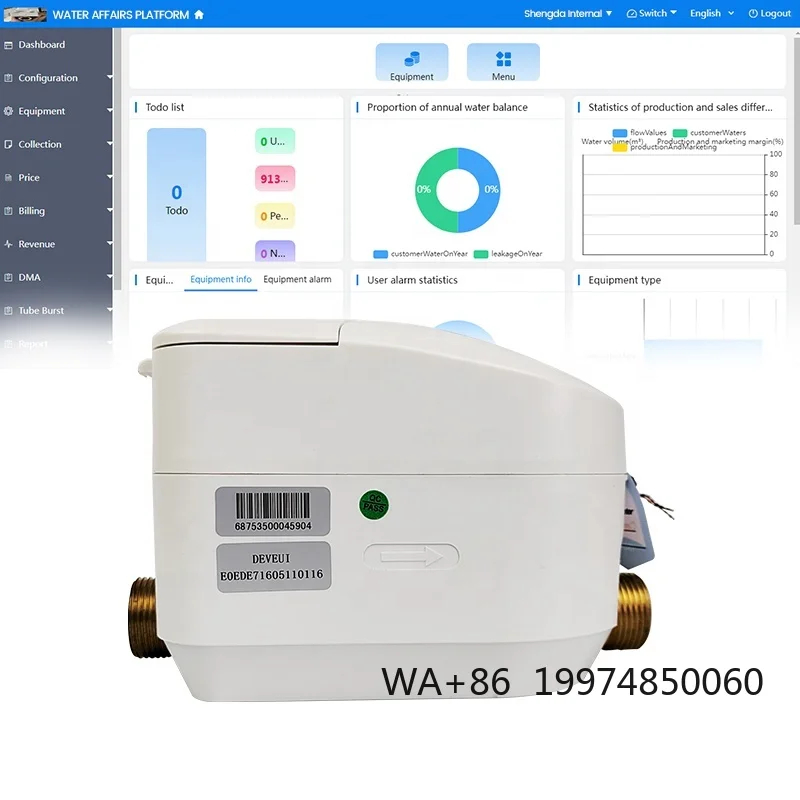Click the Billing icon in the sidebar
Viewport: 800px width, 800px height.
(11, 211)
